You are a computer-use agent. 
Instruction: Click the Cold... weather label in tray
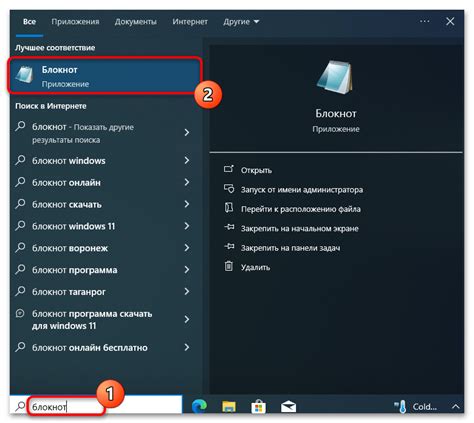click(x=424, y=407)
